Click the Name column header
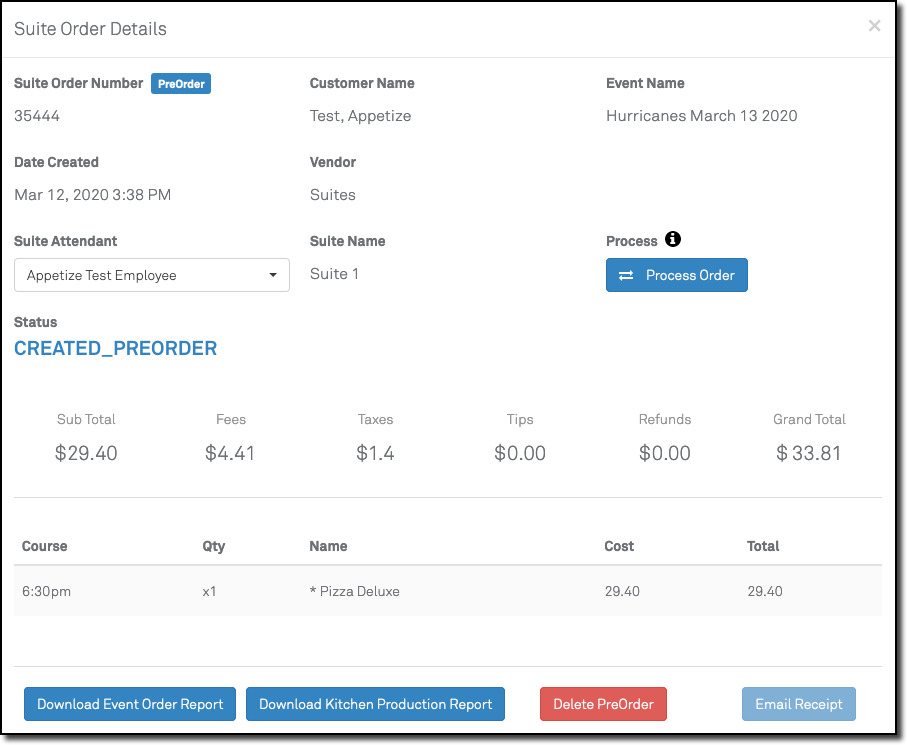This screenshot has height=745, width=907. point(329,546)
